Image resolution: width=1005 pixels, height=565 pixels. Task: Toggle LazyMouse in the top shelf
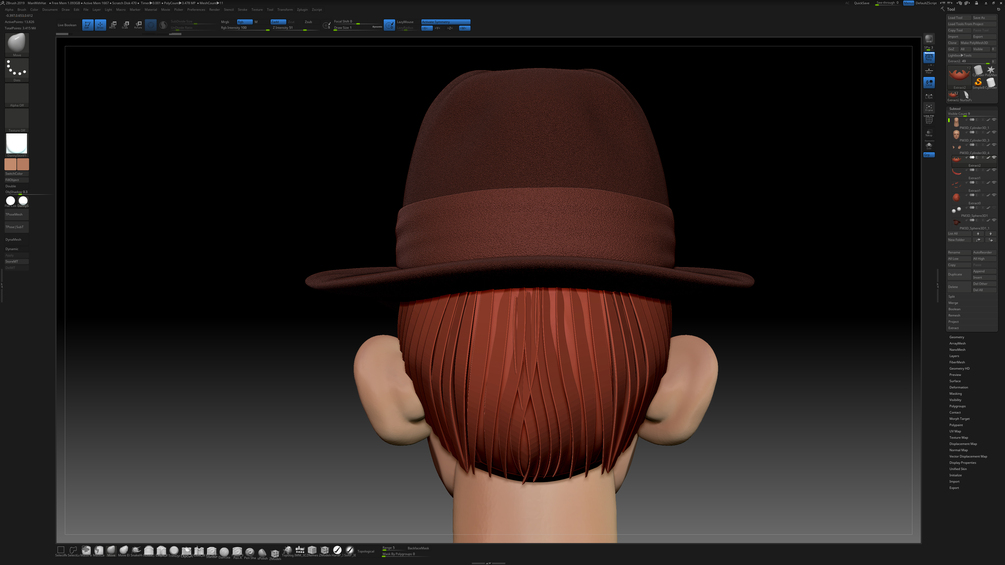[x=405, y=21]
